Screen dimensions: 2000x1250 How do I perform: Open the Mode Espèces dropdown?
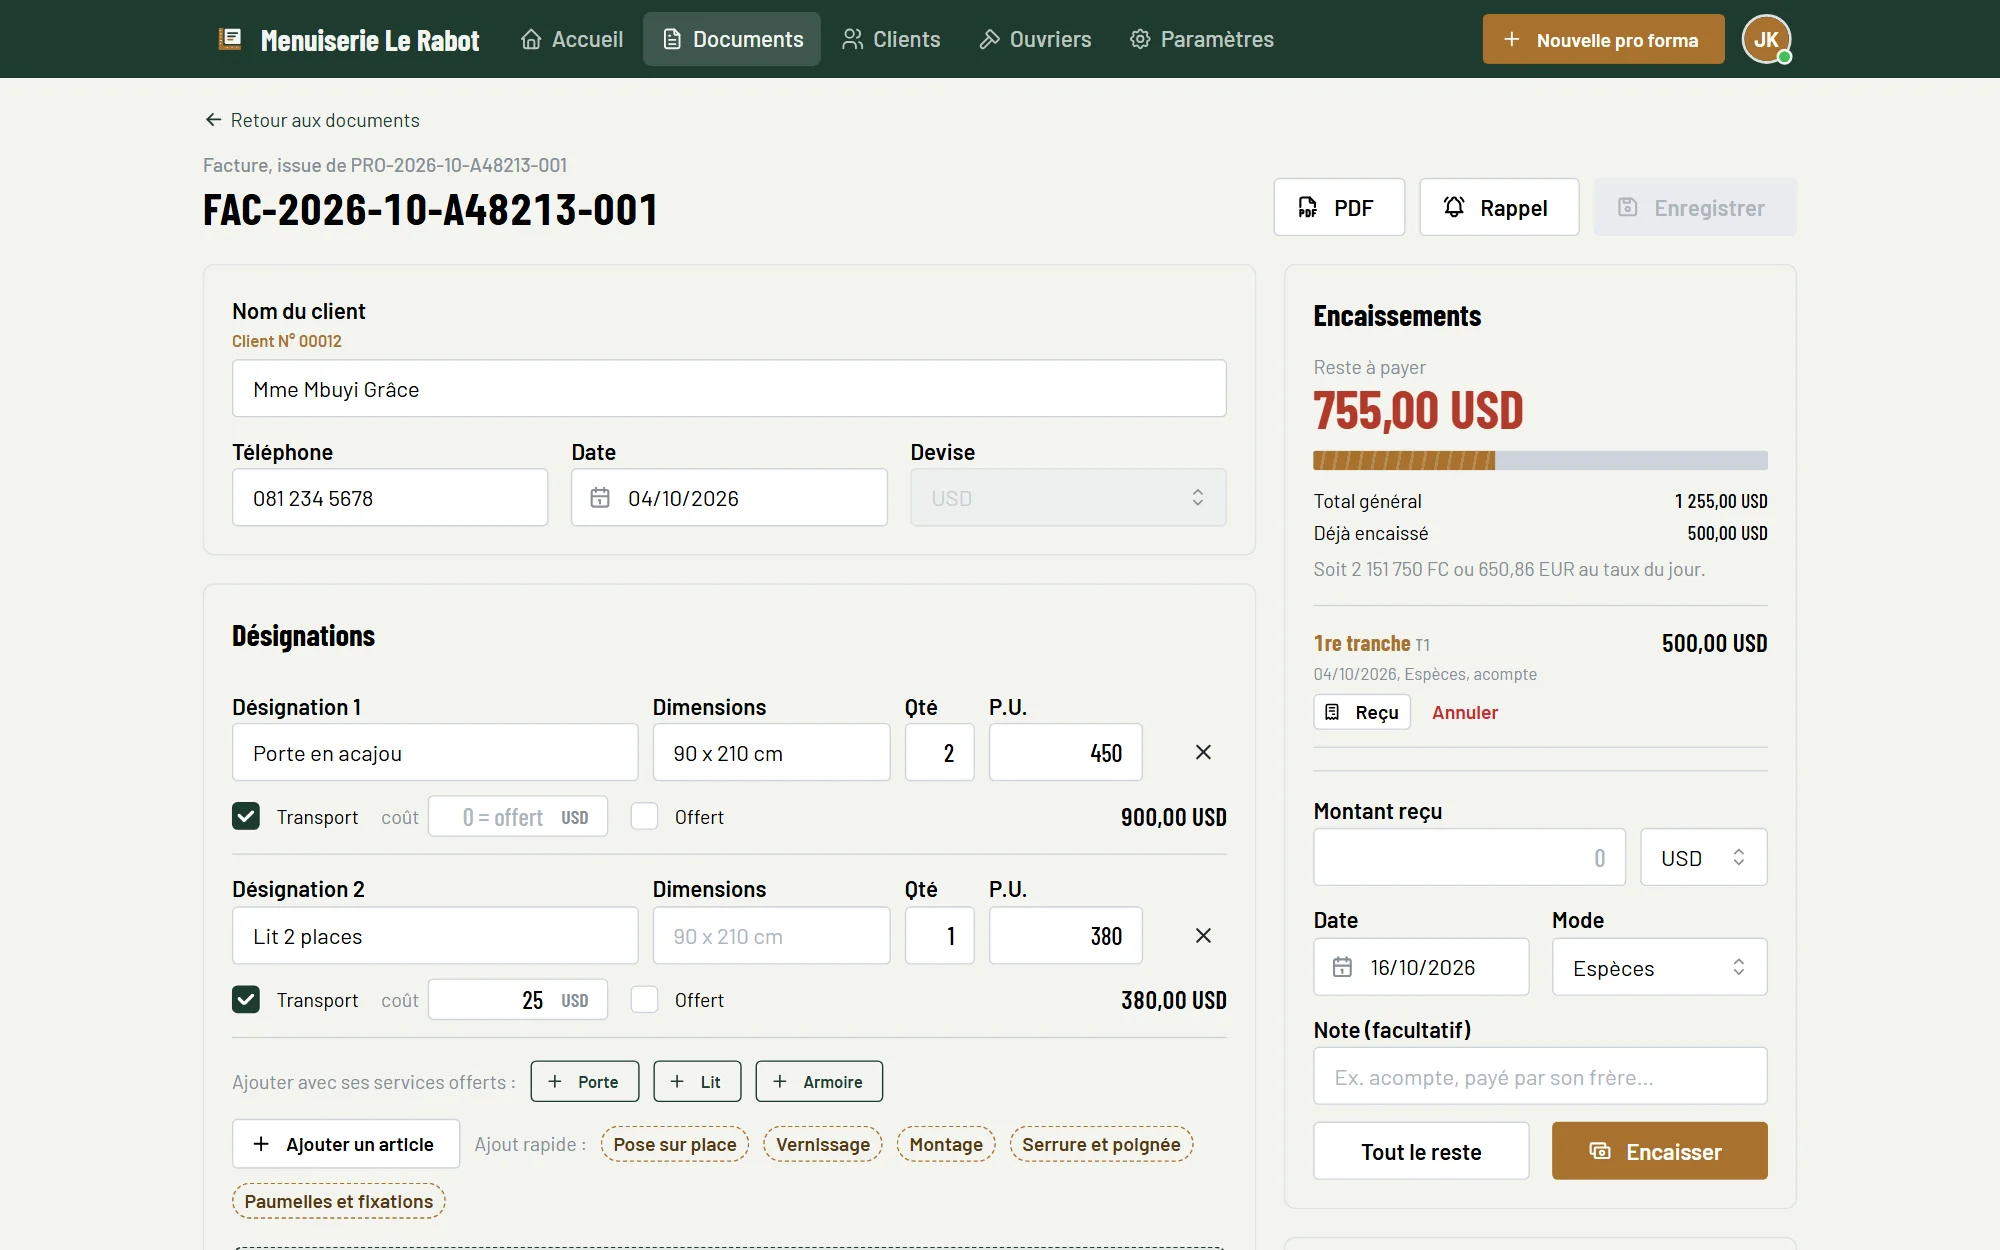(x=1659, y=967)
